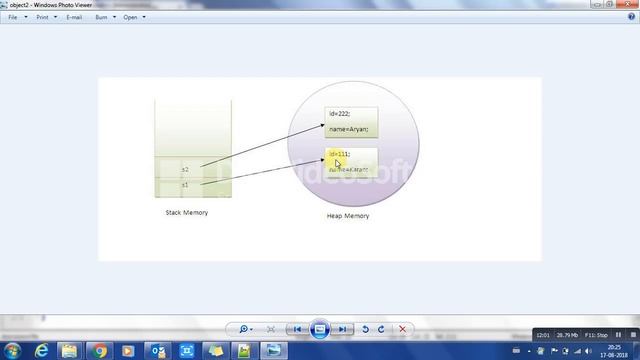Click the actual size button

[x=271, y=329]
